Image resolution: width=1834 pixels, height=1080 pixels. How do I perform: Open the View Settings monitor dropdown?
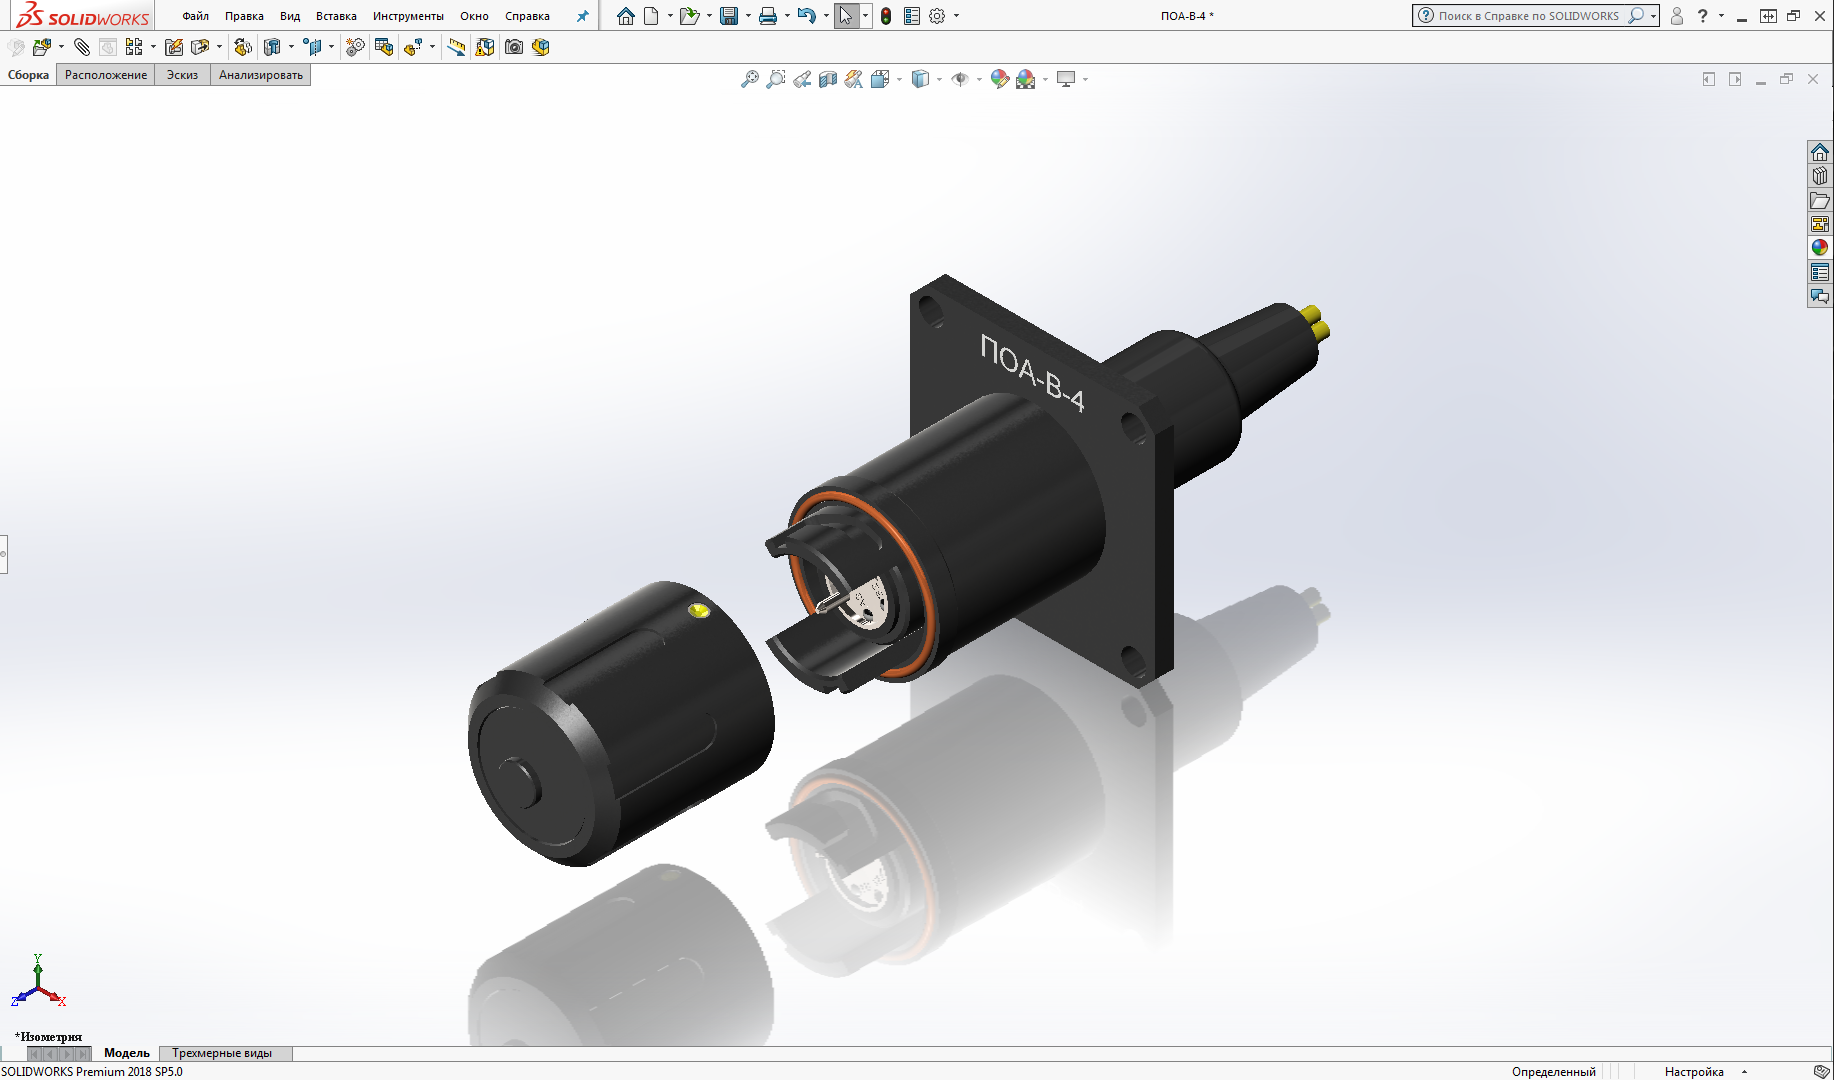(x=1085, y=79)
